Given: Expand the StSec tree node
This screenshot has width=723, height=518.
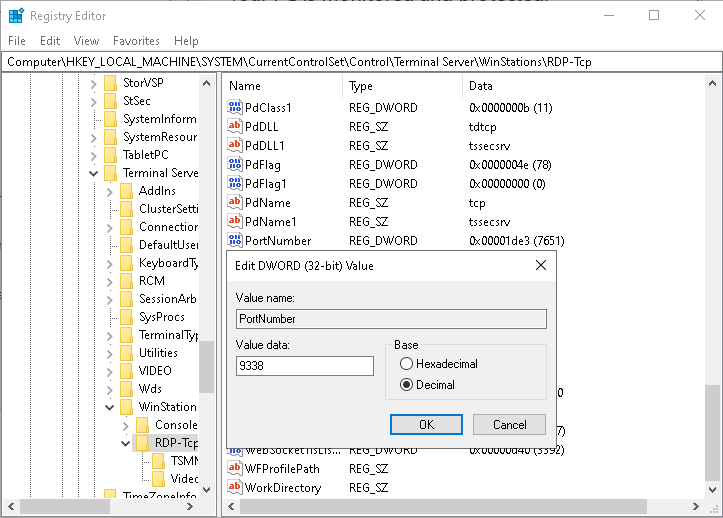Looking at the screenshot, I should click(94, 102).
